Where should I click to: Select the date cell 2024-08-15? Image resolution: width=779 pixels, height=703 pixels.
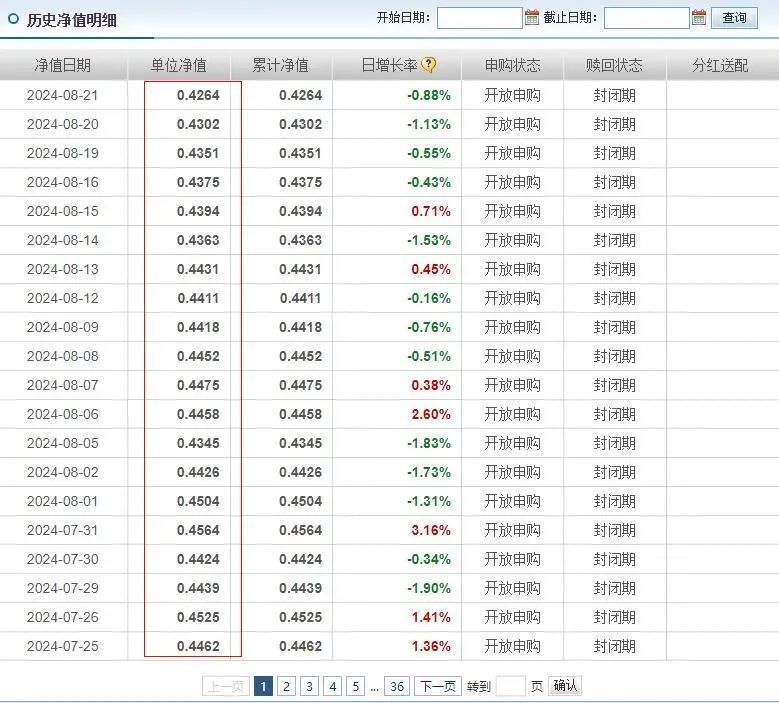63,211
